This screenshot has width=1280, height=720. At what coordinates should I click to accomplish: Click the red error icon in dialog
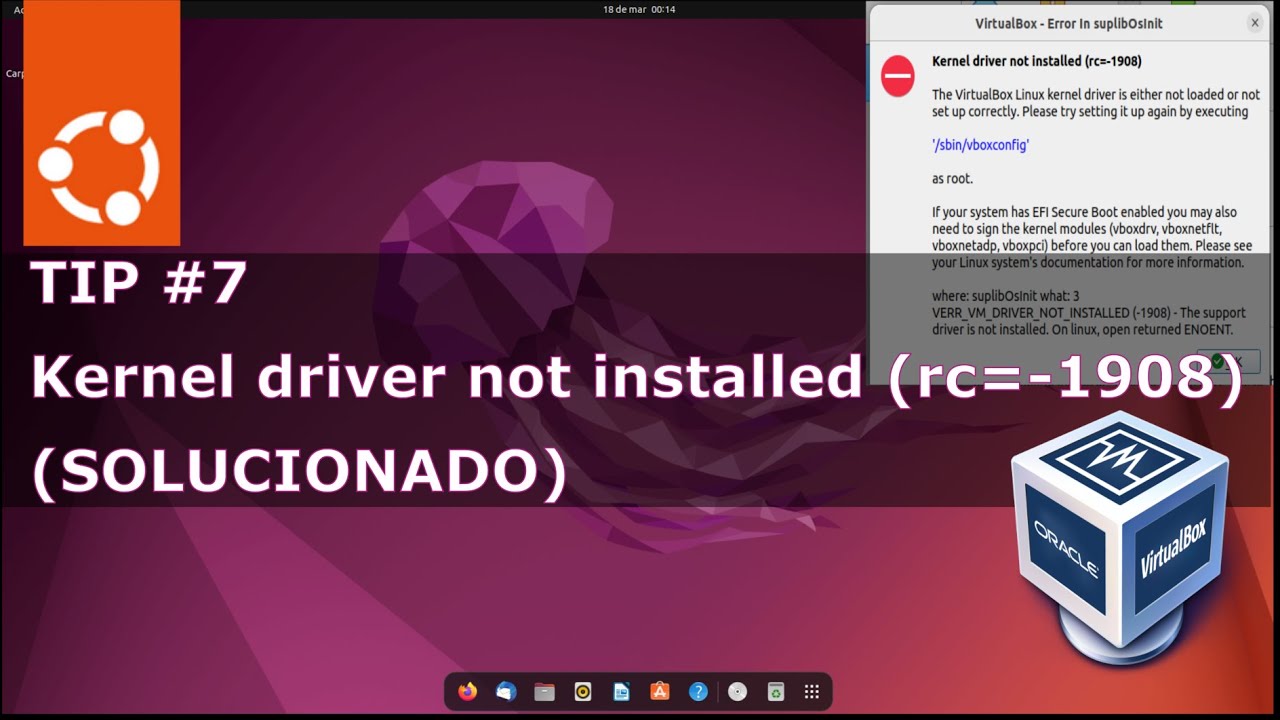tap(897, 77)
